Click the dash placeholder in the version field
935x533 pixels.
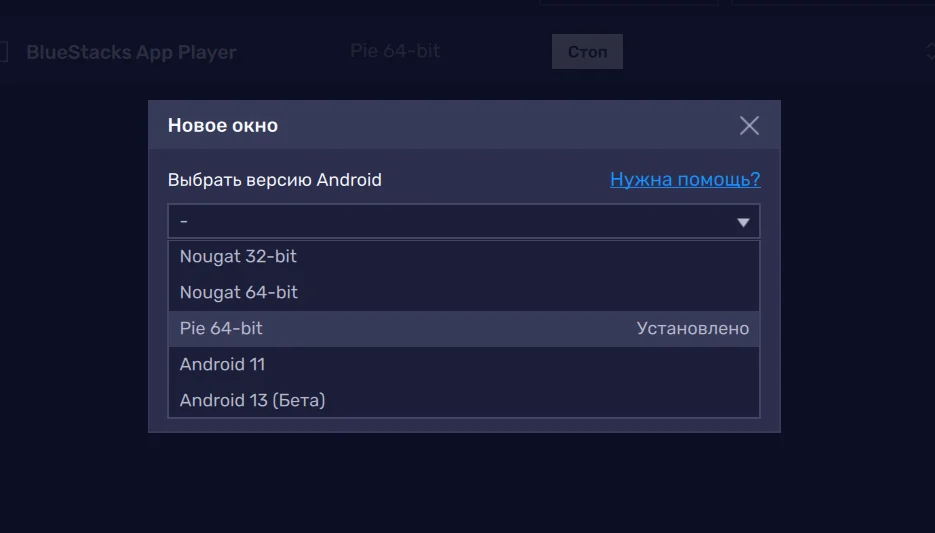[x=184, y=221]
